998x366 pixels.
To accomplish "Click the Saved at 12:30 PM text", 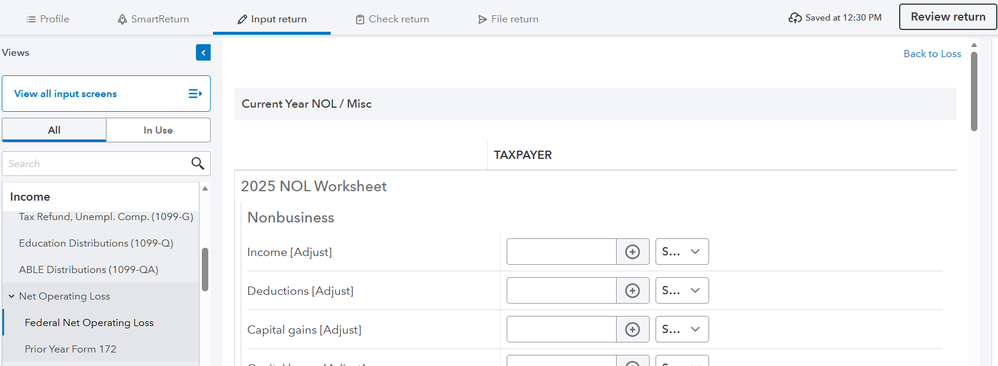I will [843, 18].
